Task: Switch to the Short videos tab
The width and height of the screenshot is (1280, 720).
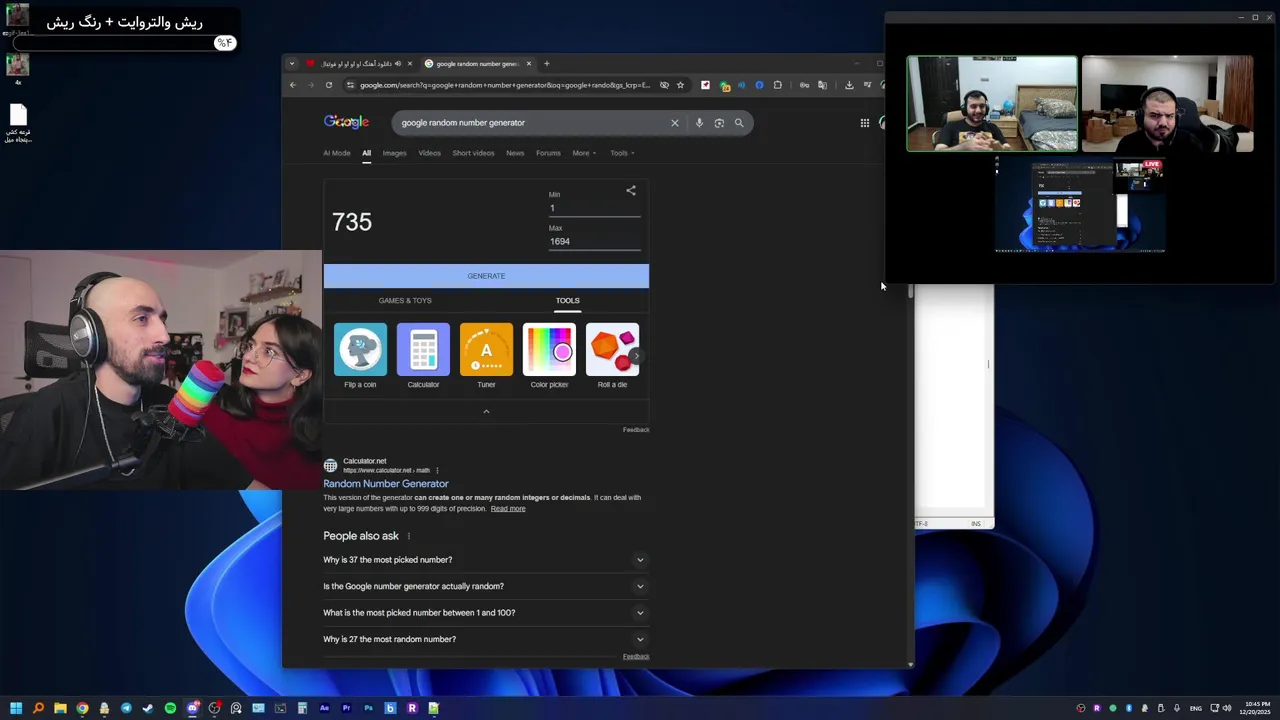Action: point(473,153)
